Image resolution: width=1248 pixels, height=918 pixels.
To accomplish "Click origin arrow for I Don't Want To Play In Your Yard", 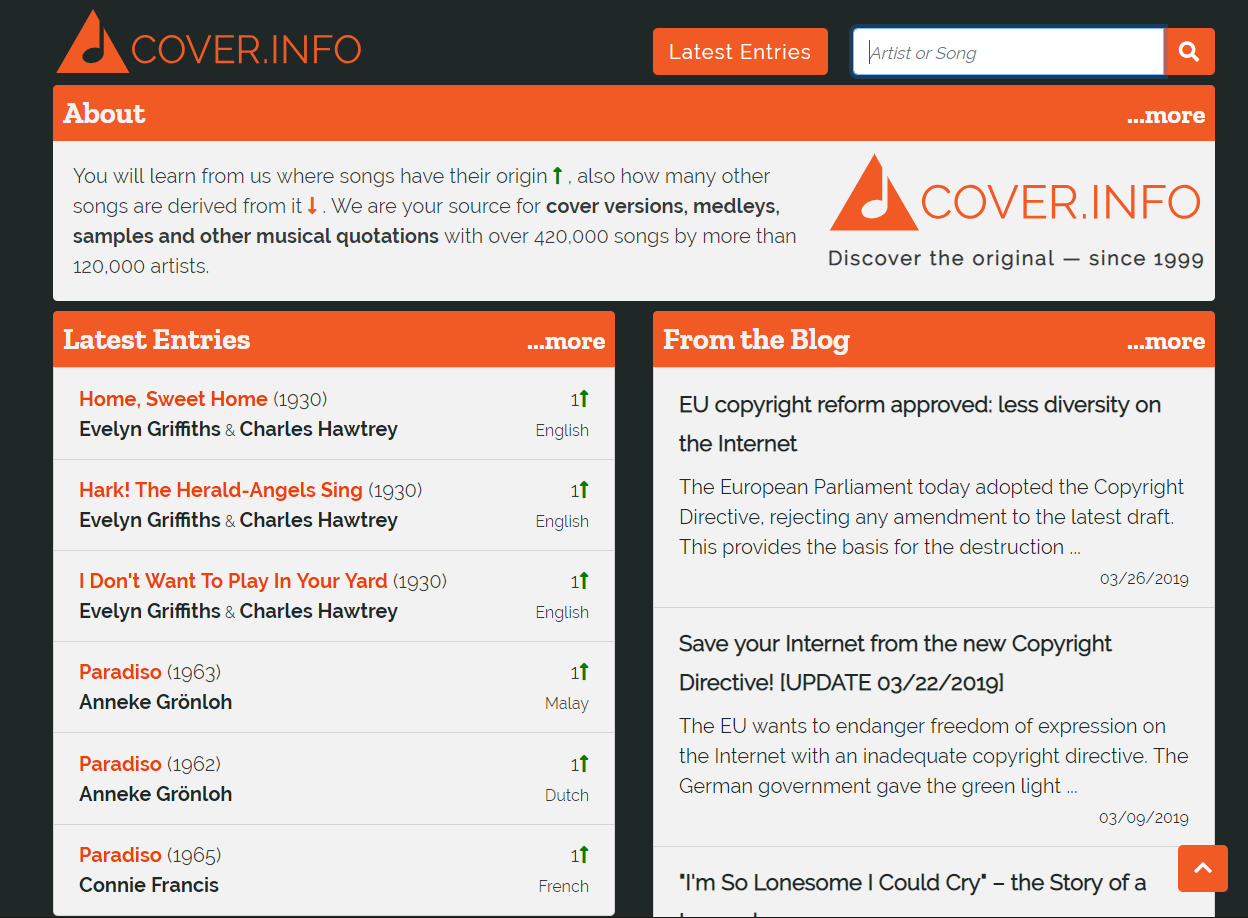I will (584, 581).
